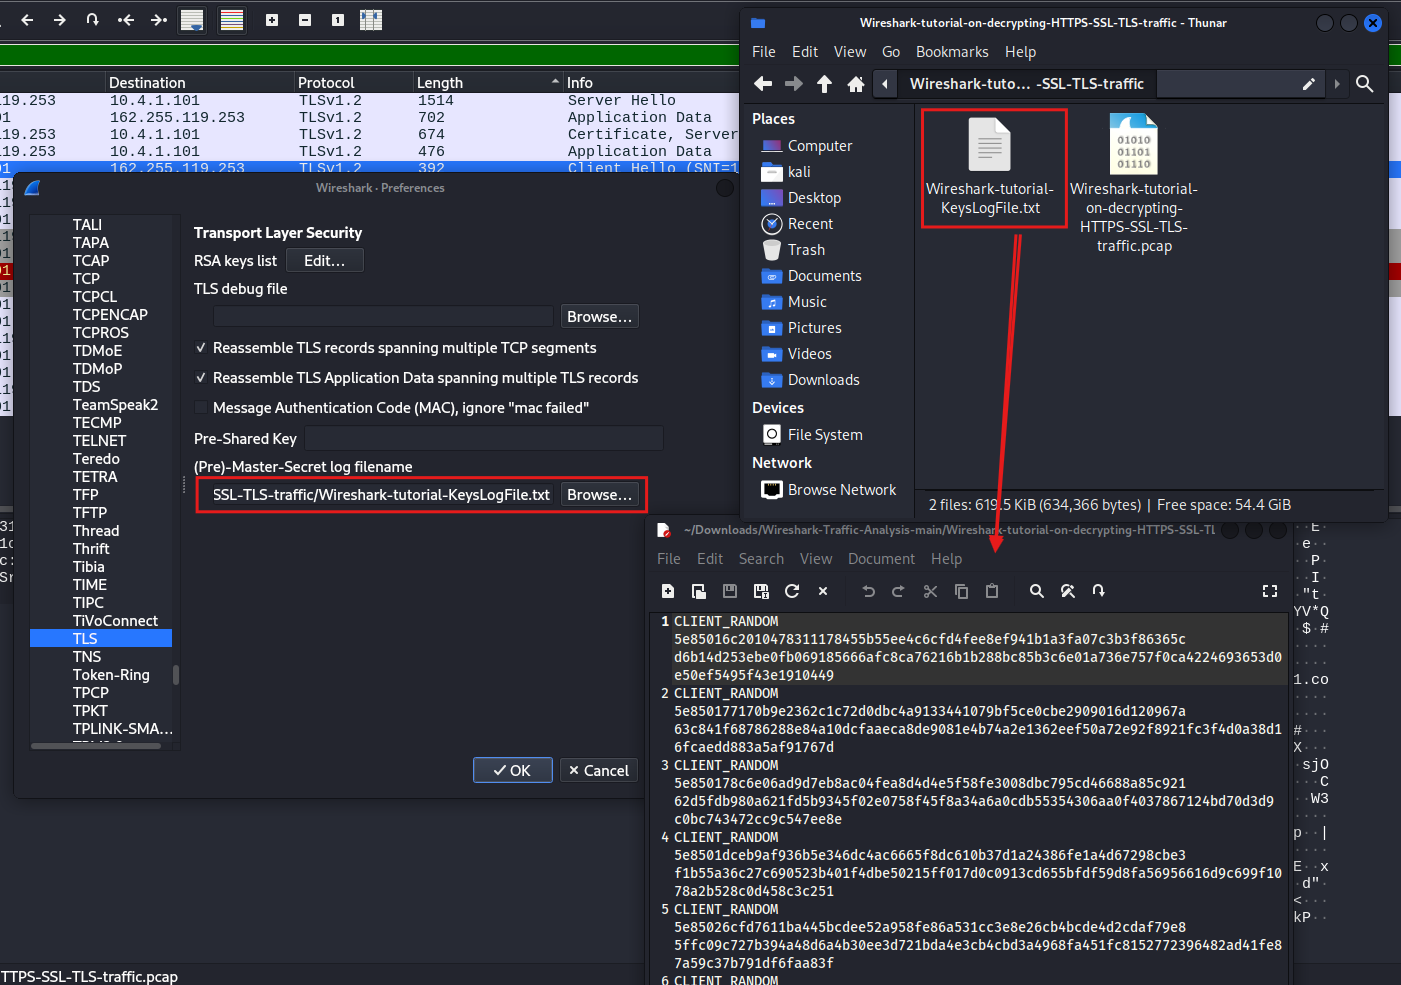Image resolution: width=1401 pixels, height=985 pixels.
Task: Click right path scroll arrow in Thunar
Action: pyautogui.click(x=1337, y=84)
